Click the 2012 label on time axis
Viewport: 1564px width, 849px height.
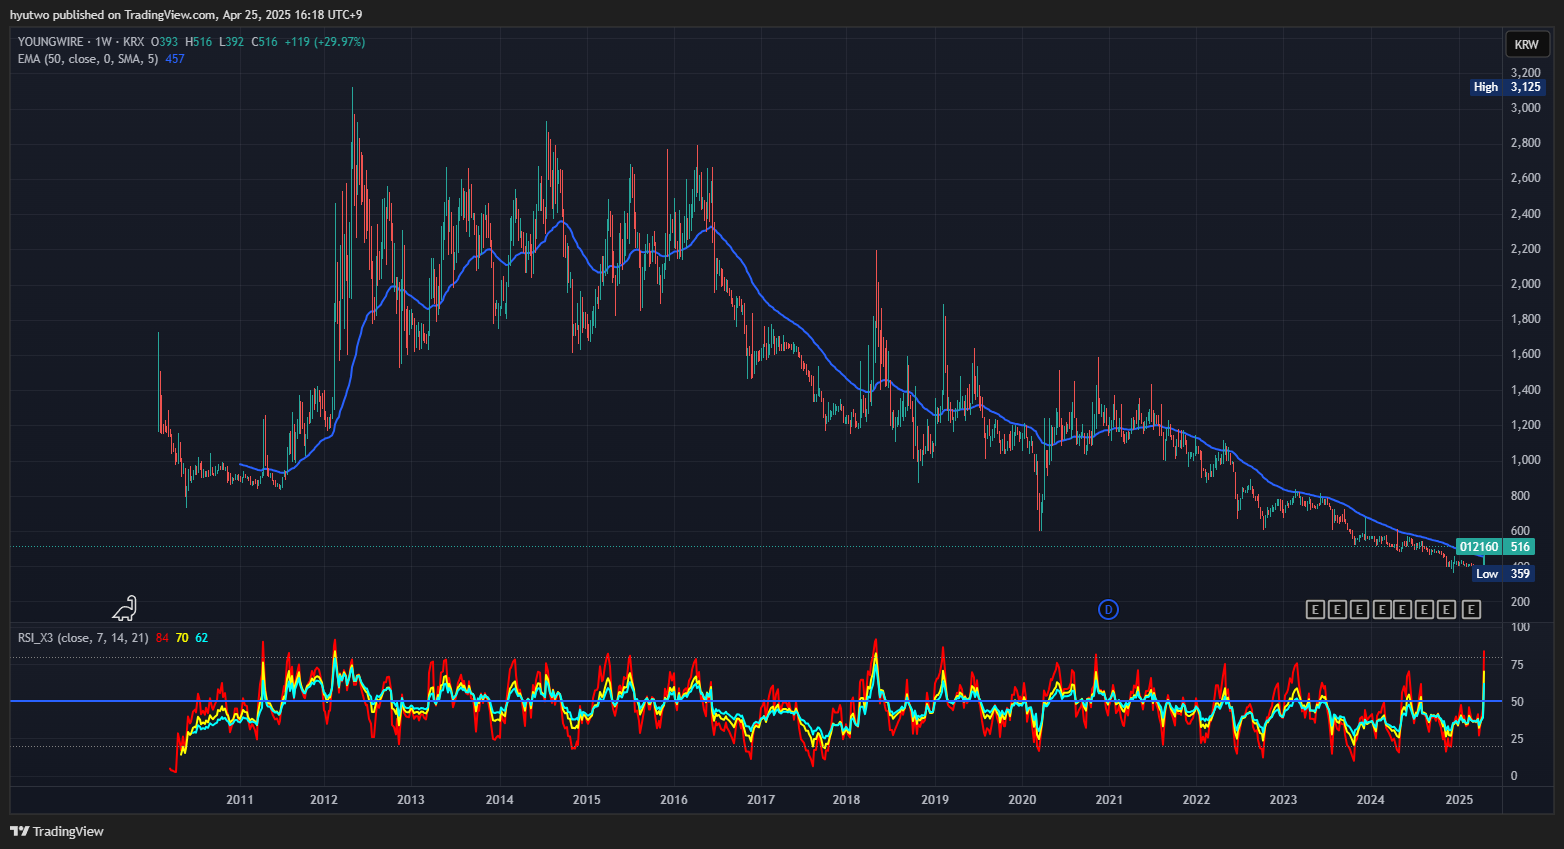click(324, 799)
